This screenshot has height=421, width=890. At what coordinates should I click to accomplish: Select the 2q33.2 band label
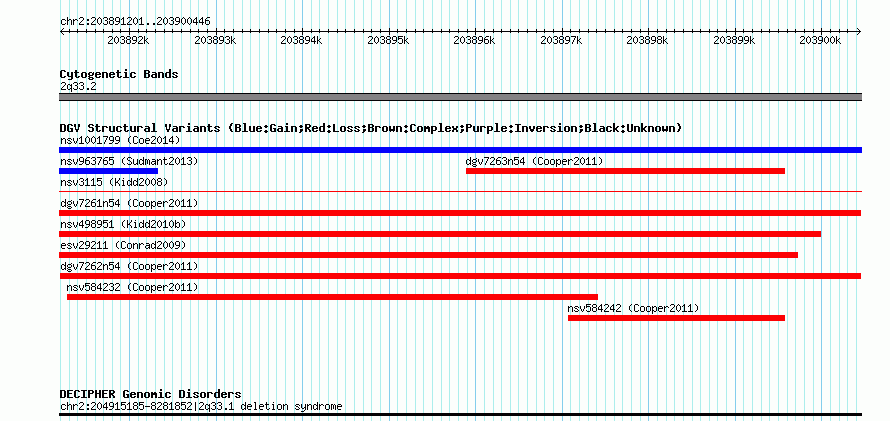tap(78, 86)
